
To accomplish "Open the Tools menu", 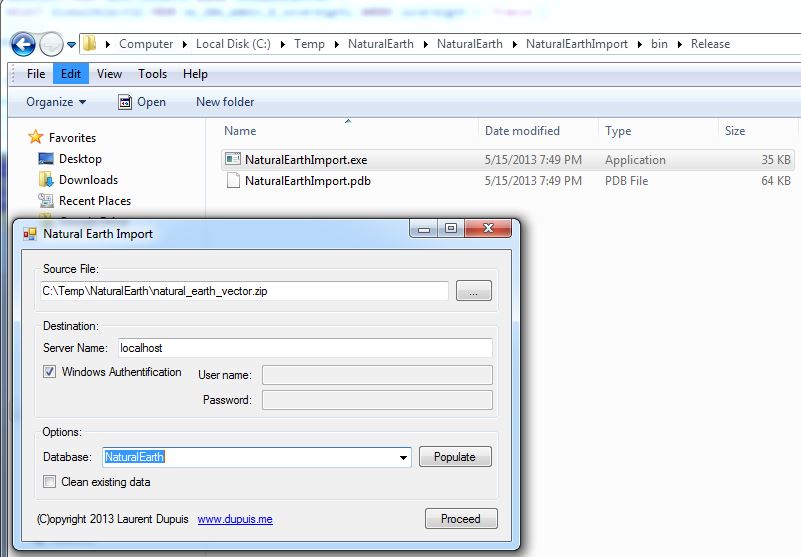I will coord(152,74).
